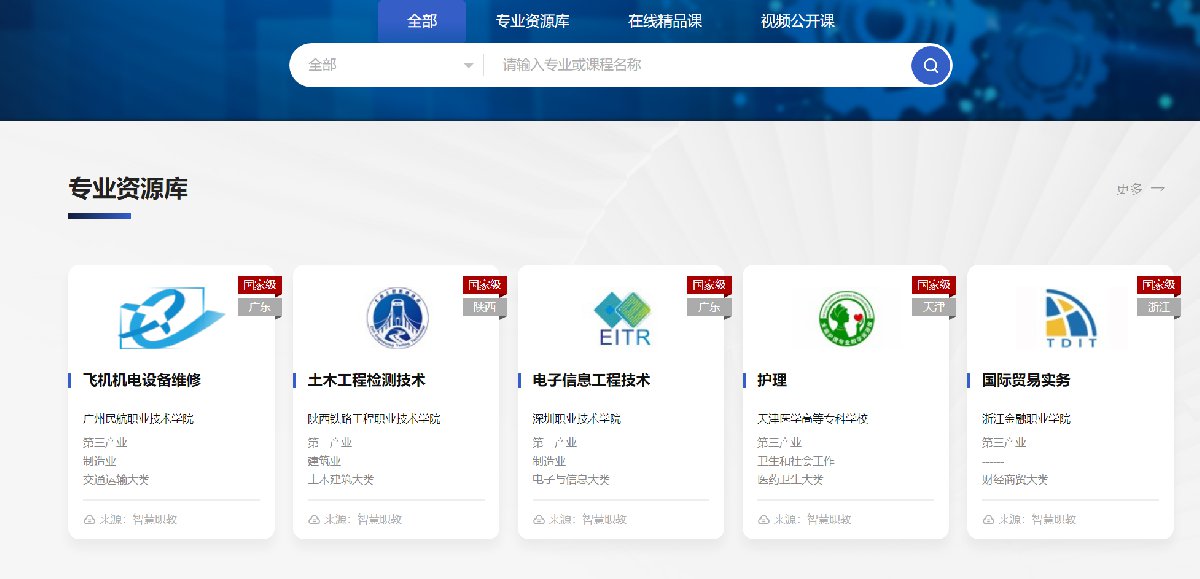
Task: Open the 飞机机电设备维修 course title
Action: (x=143, y=381)
